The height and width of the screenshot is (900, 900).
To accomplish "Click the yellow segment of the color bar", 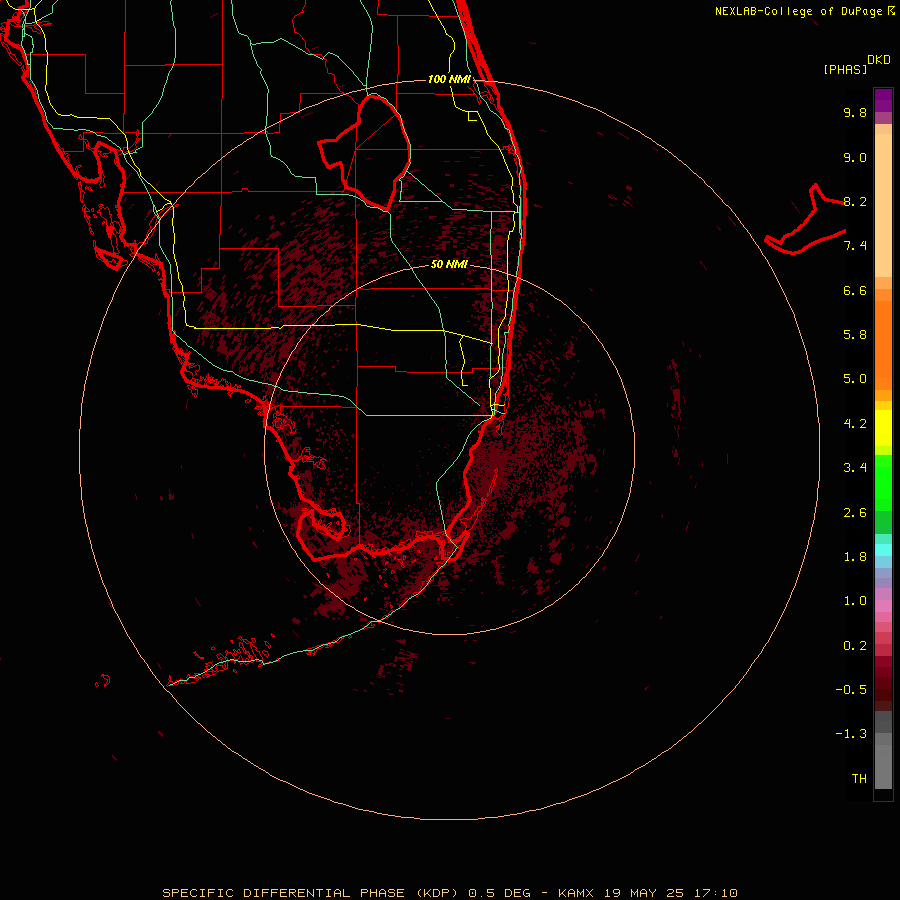I will click(x=883, y=428).
